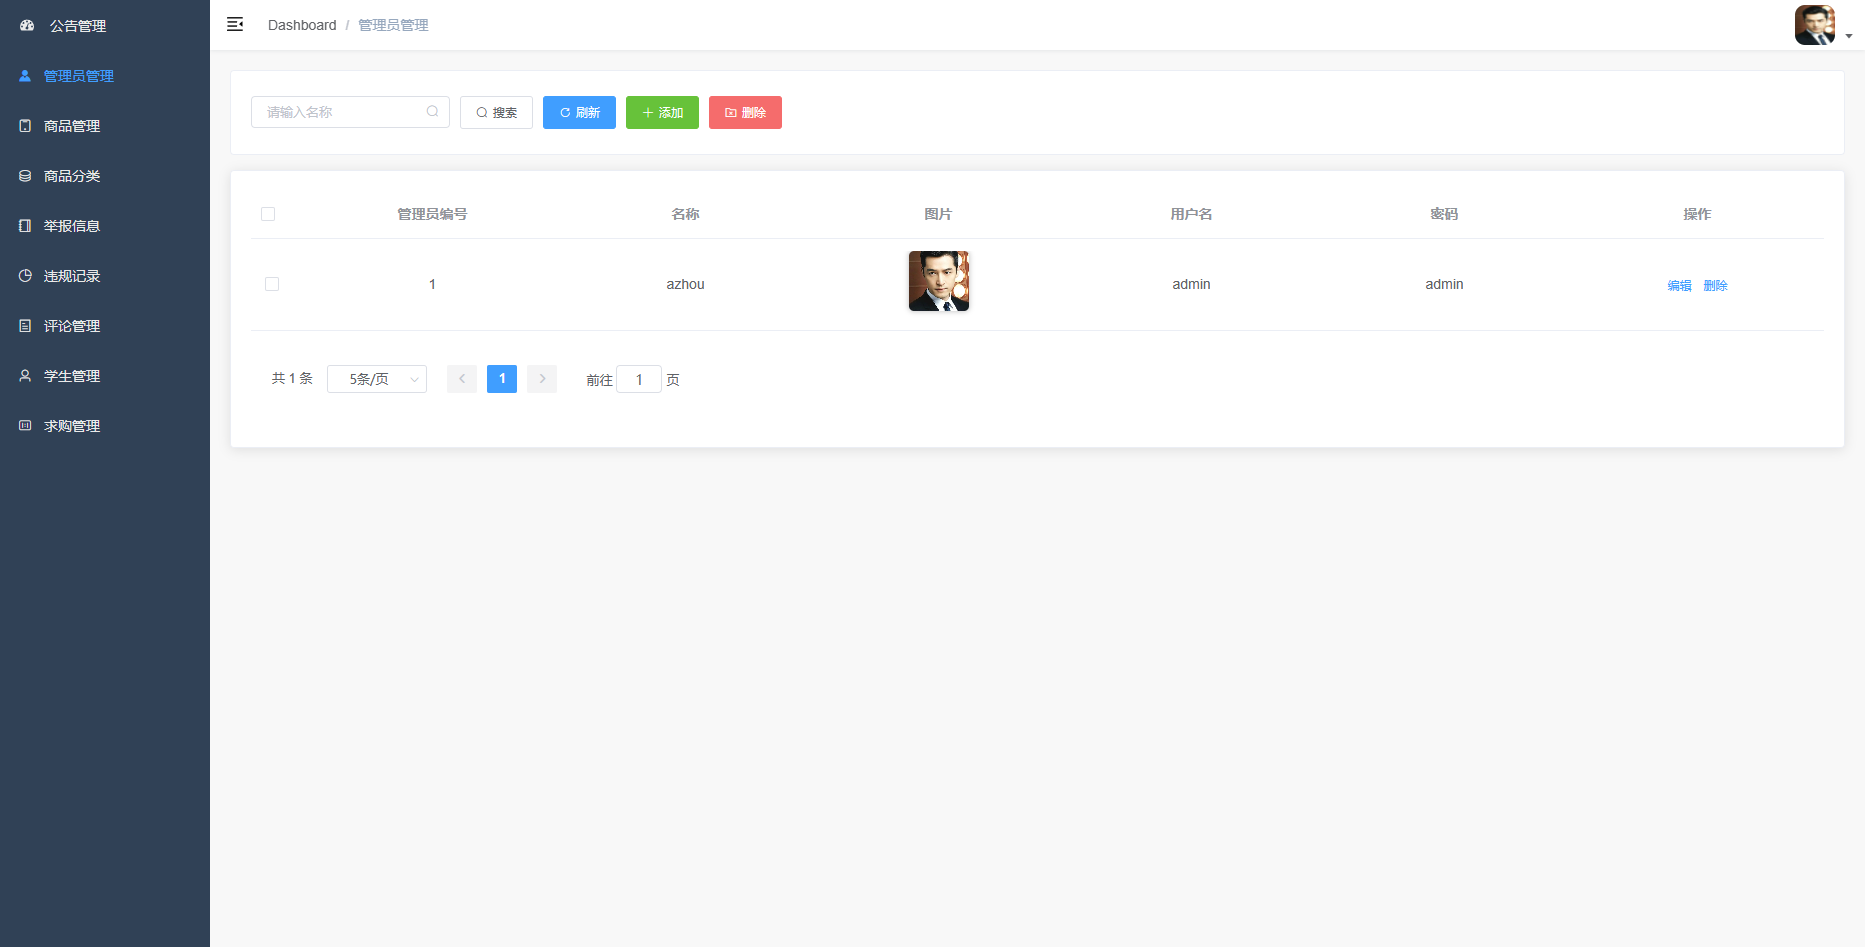Click the 求购管理 sidebar icon
The image size is (1865, 947).
25,426
